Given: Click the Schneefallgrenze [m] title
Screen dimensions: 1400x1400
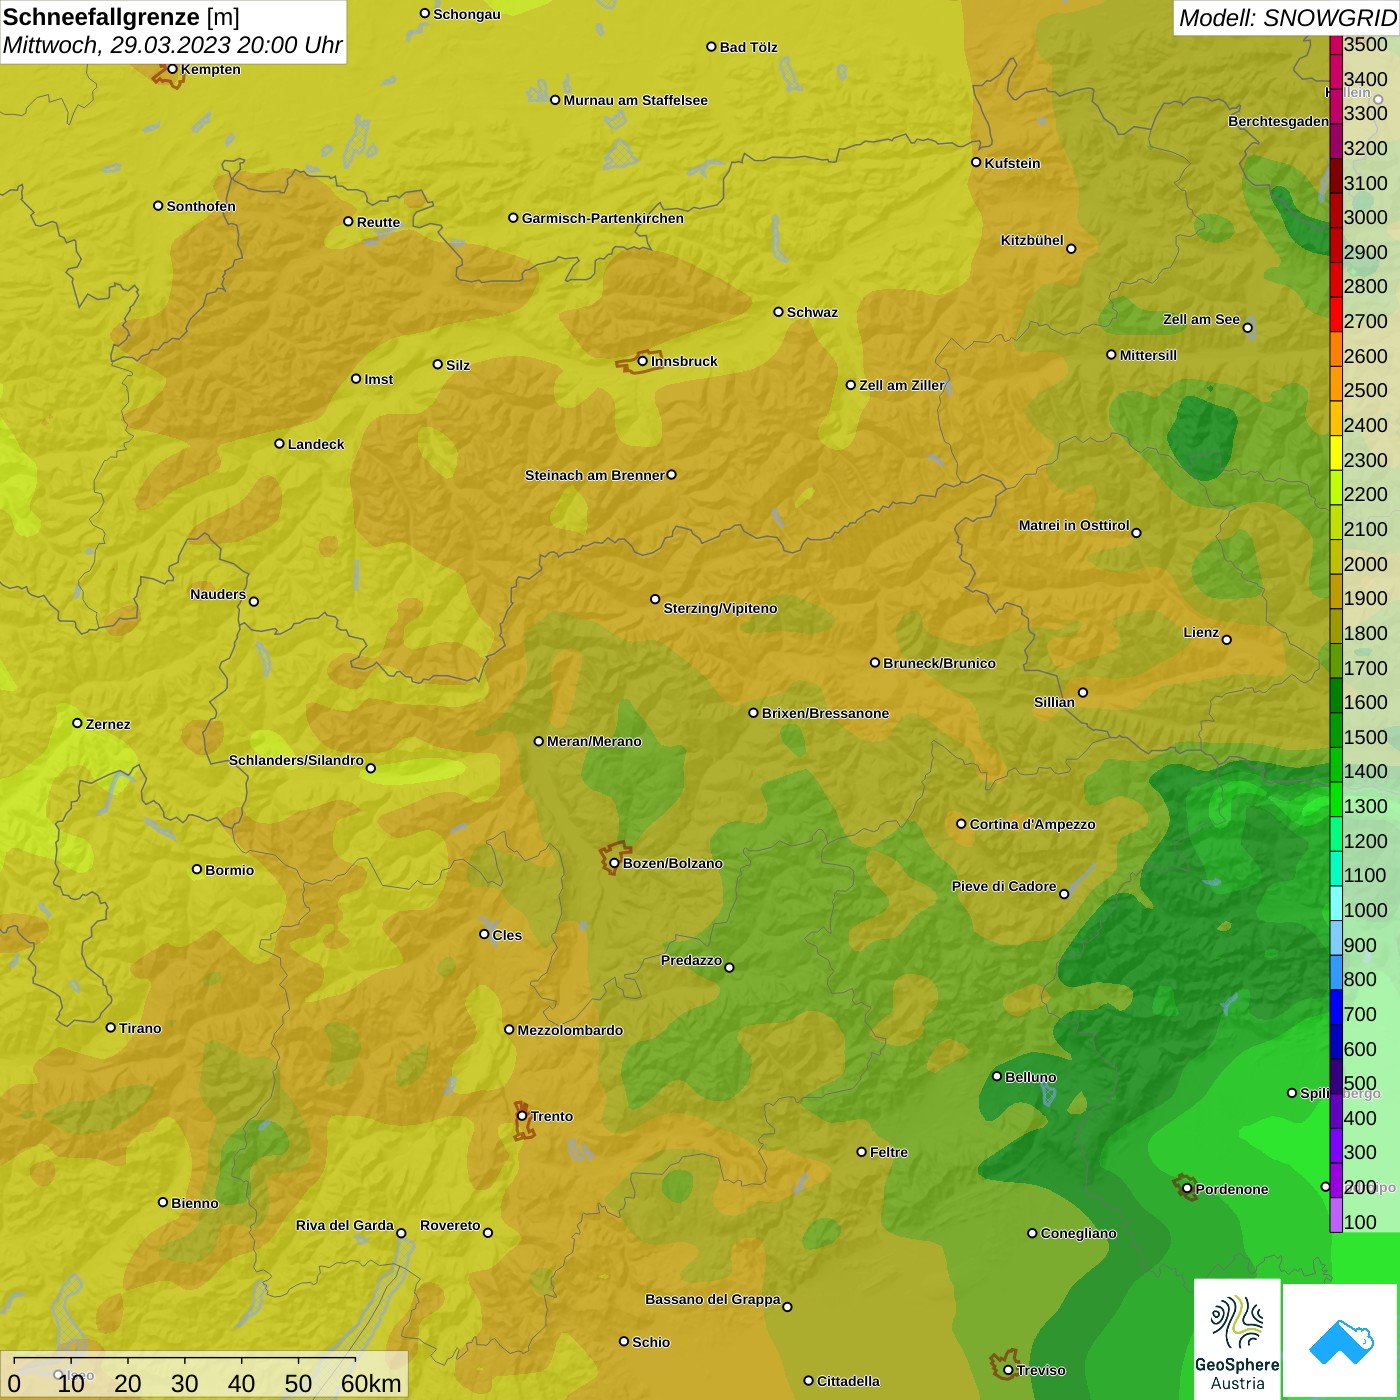Looking at the screenshot, I should [121, 17].
